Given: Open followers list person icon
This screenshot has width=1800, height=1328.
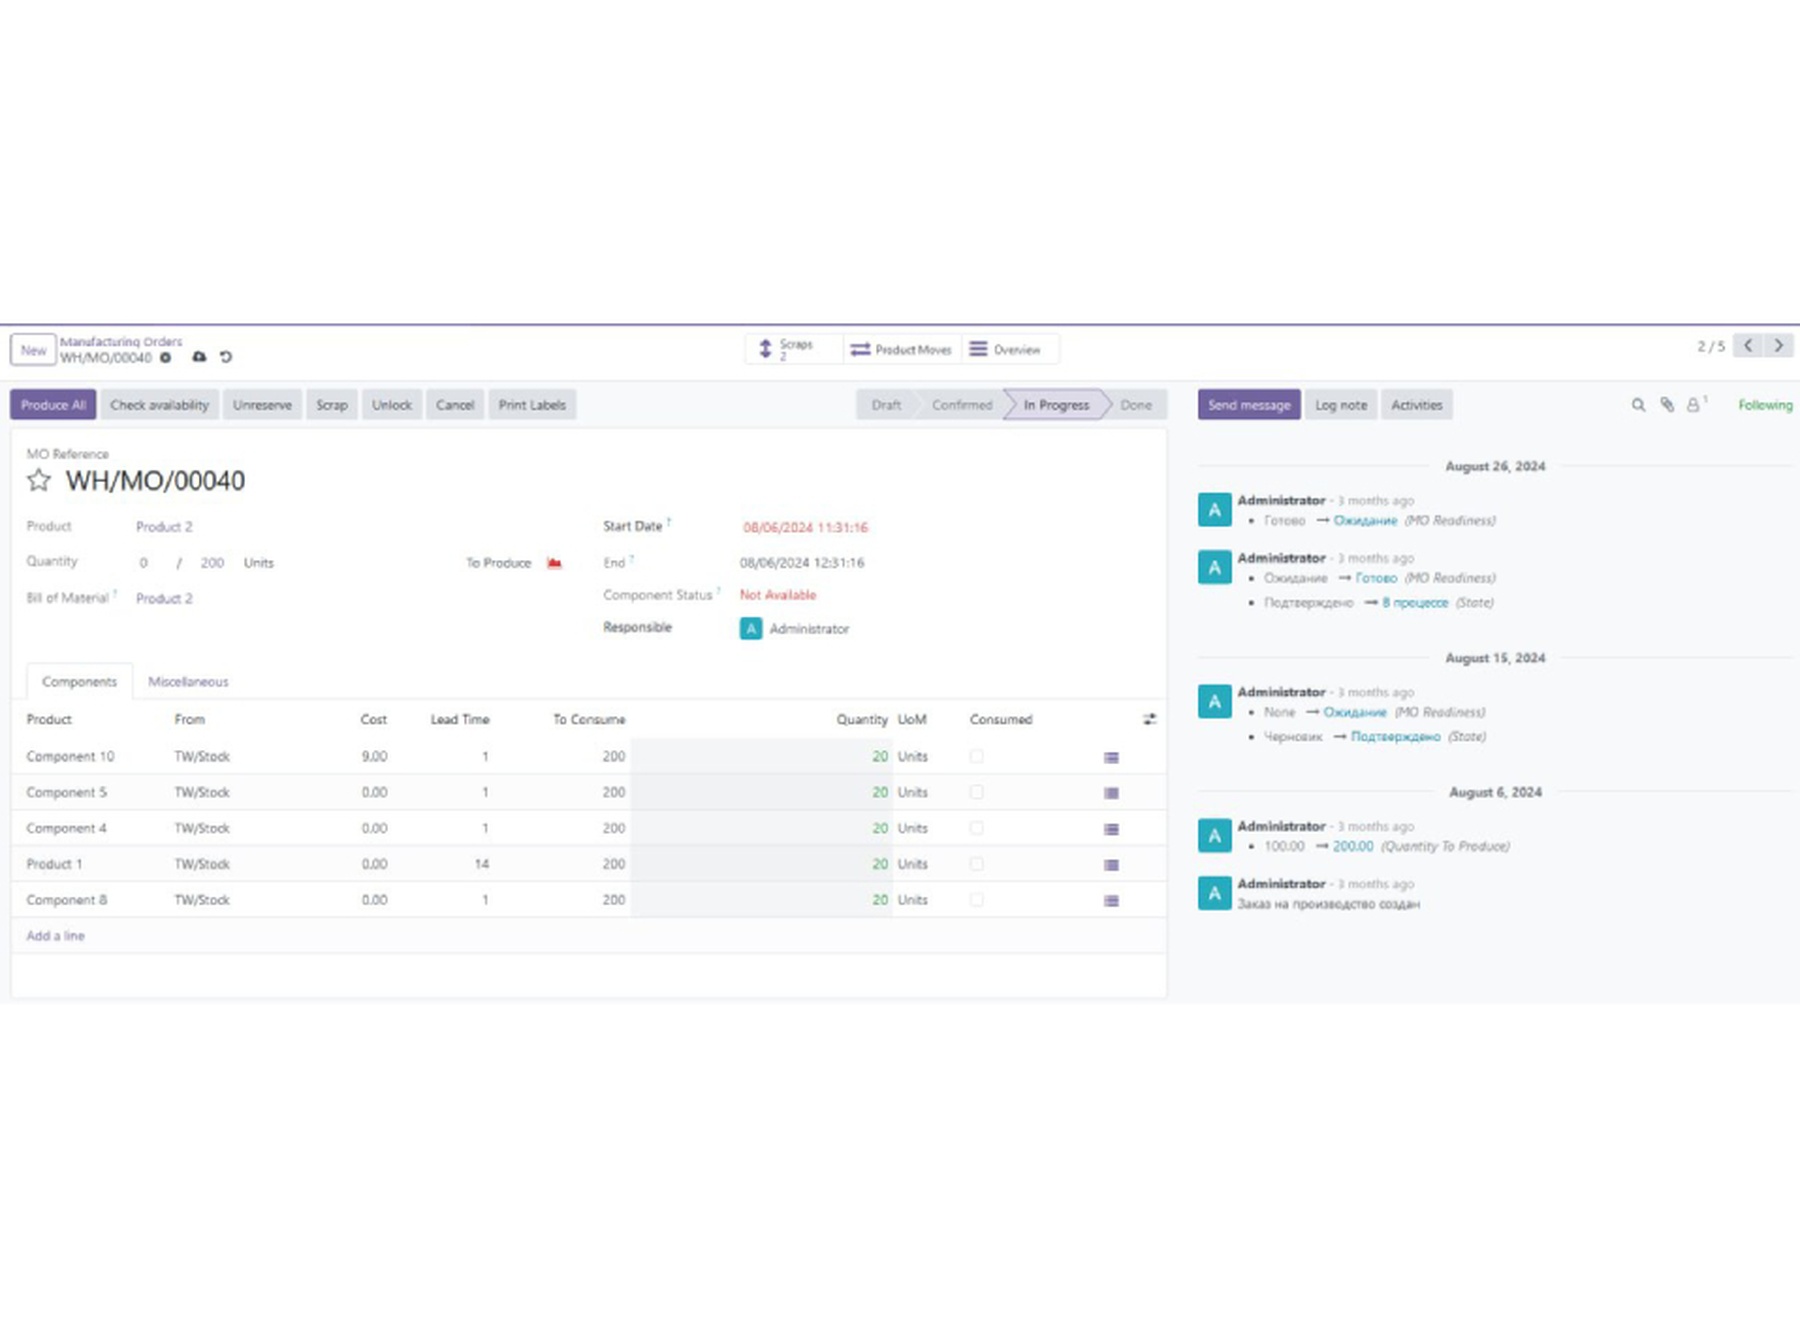Looking at the screenshot, I should 1694,405.
